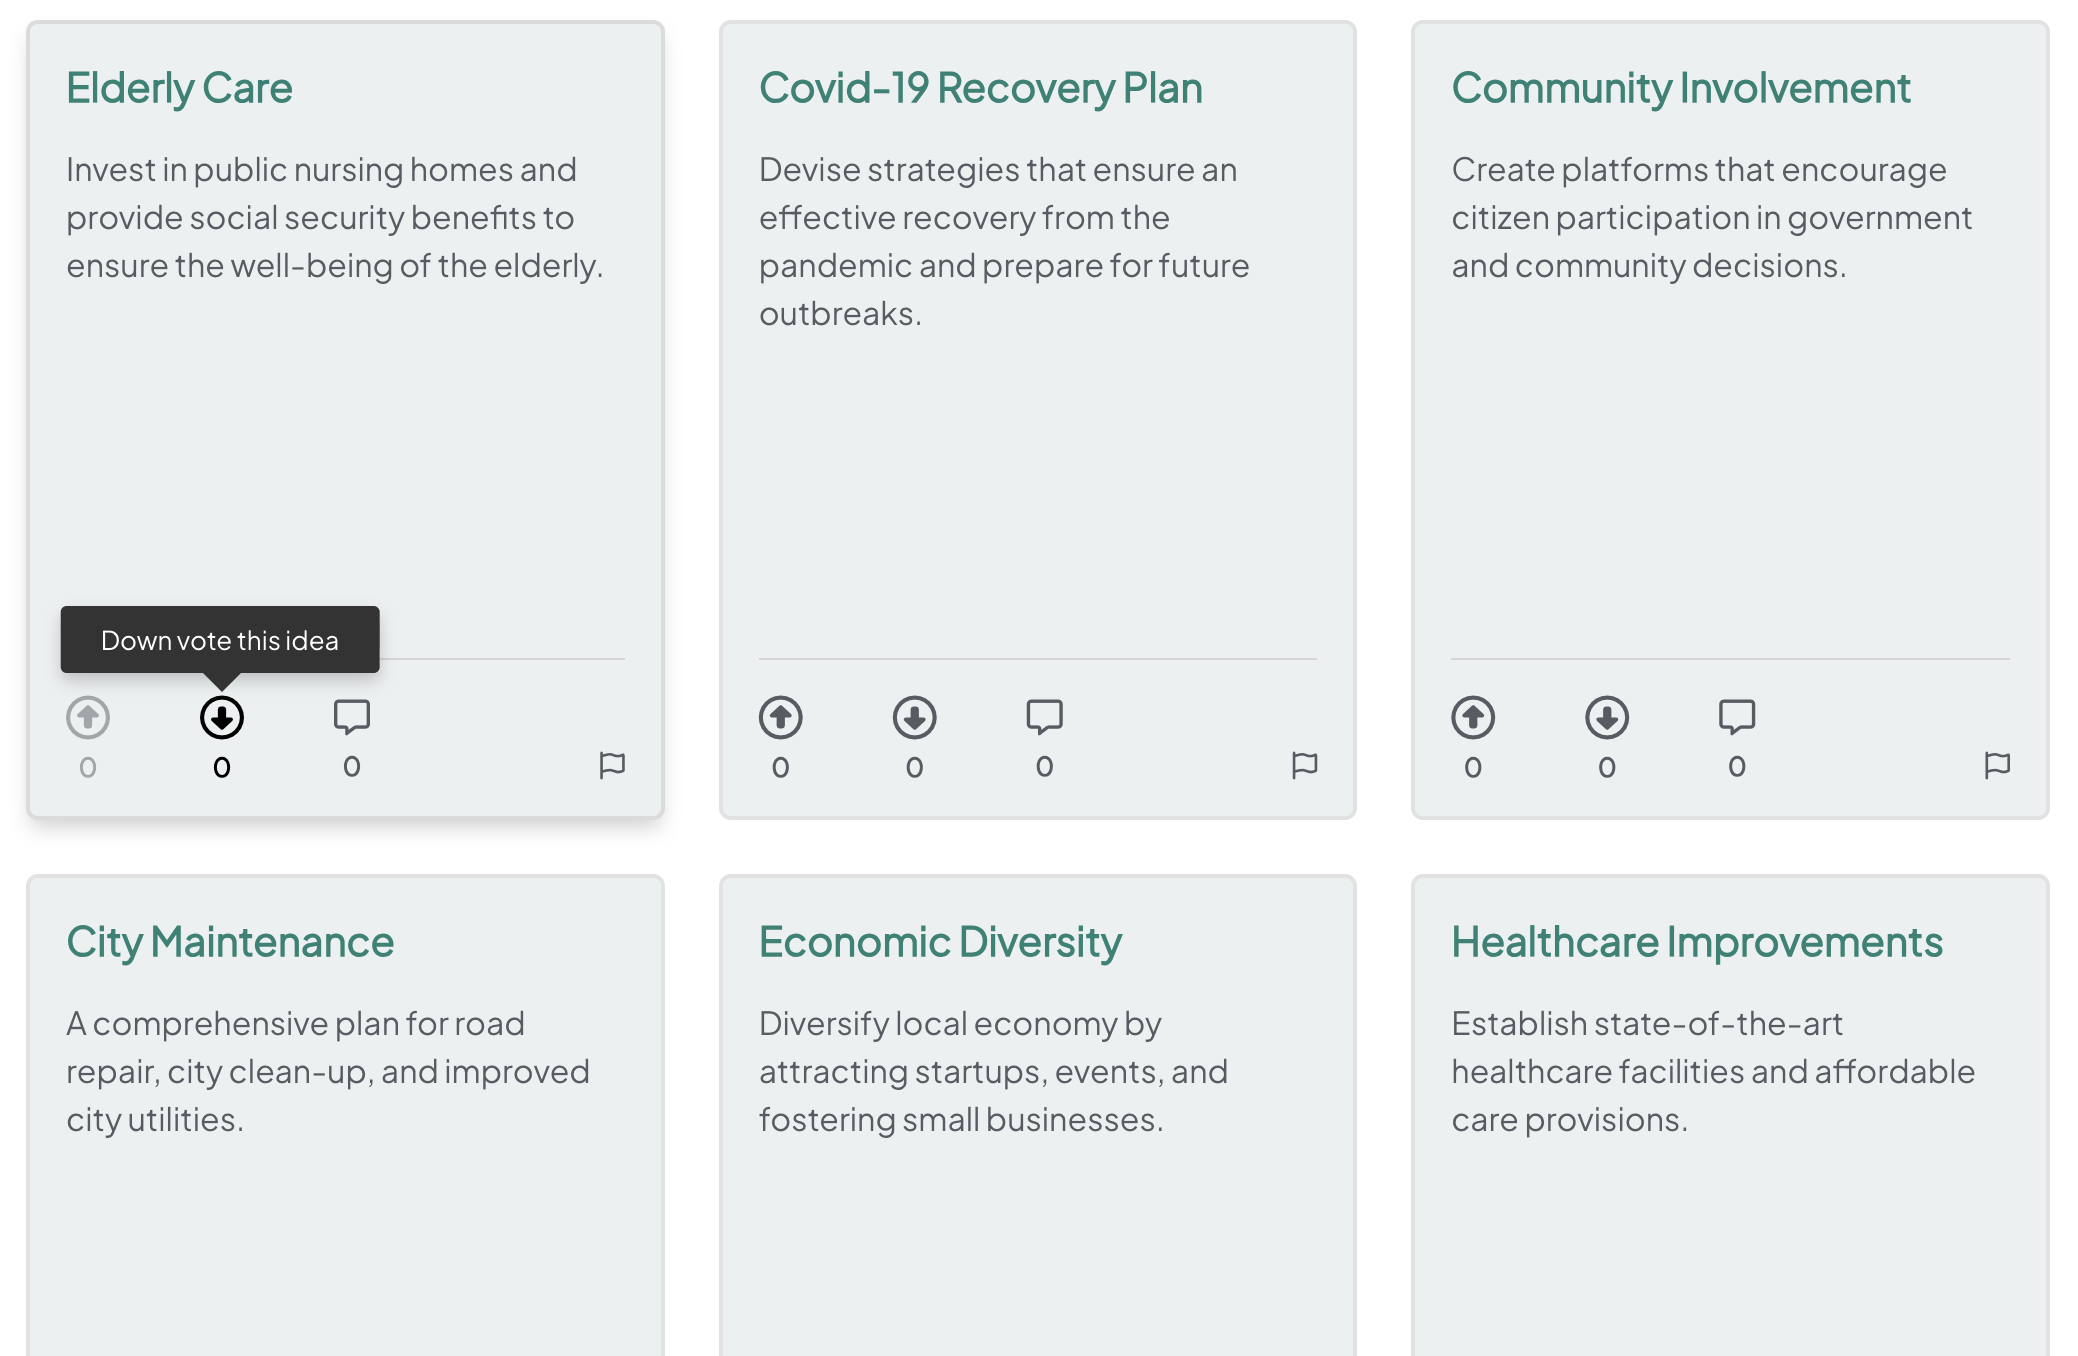
Task: Flag the Elderly Care idea
Action: 612,765
